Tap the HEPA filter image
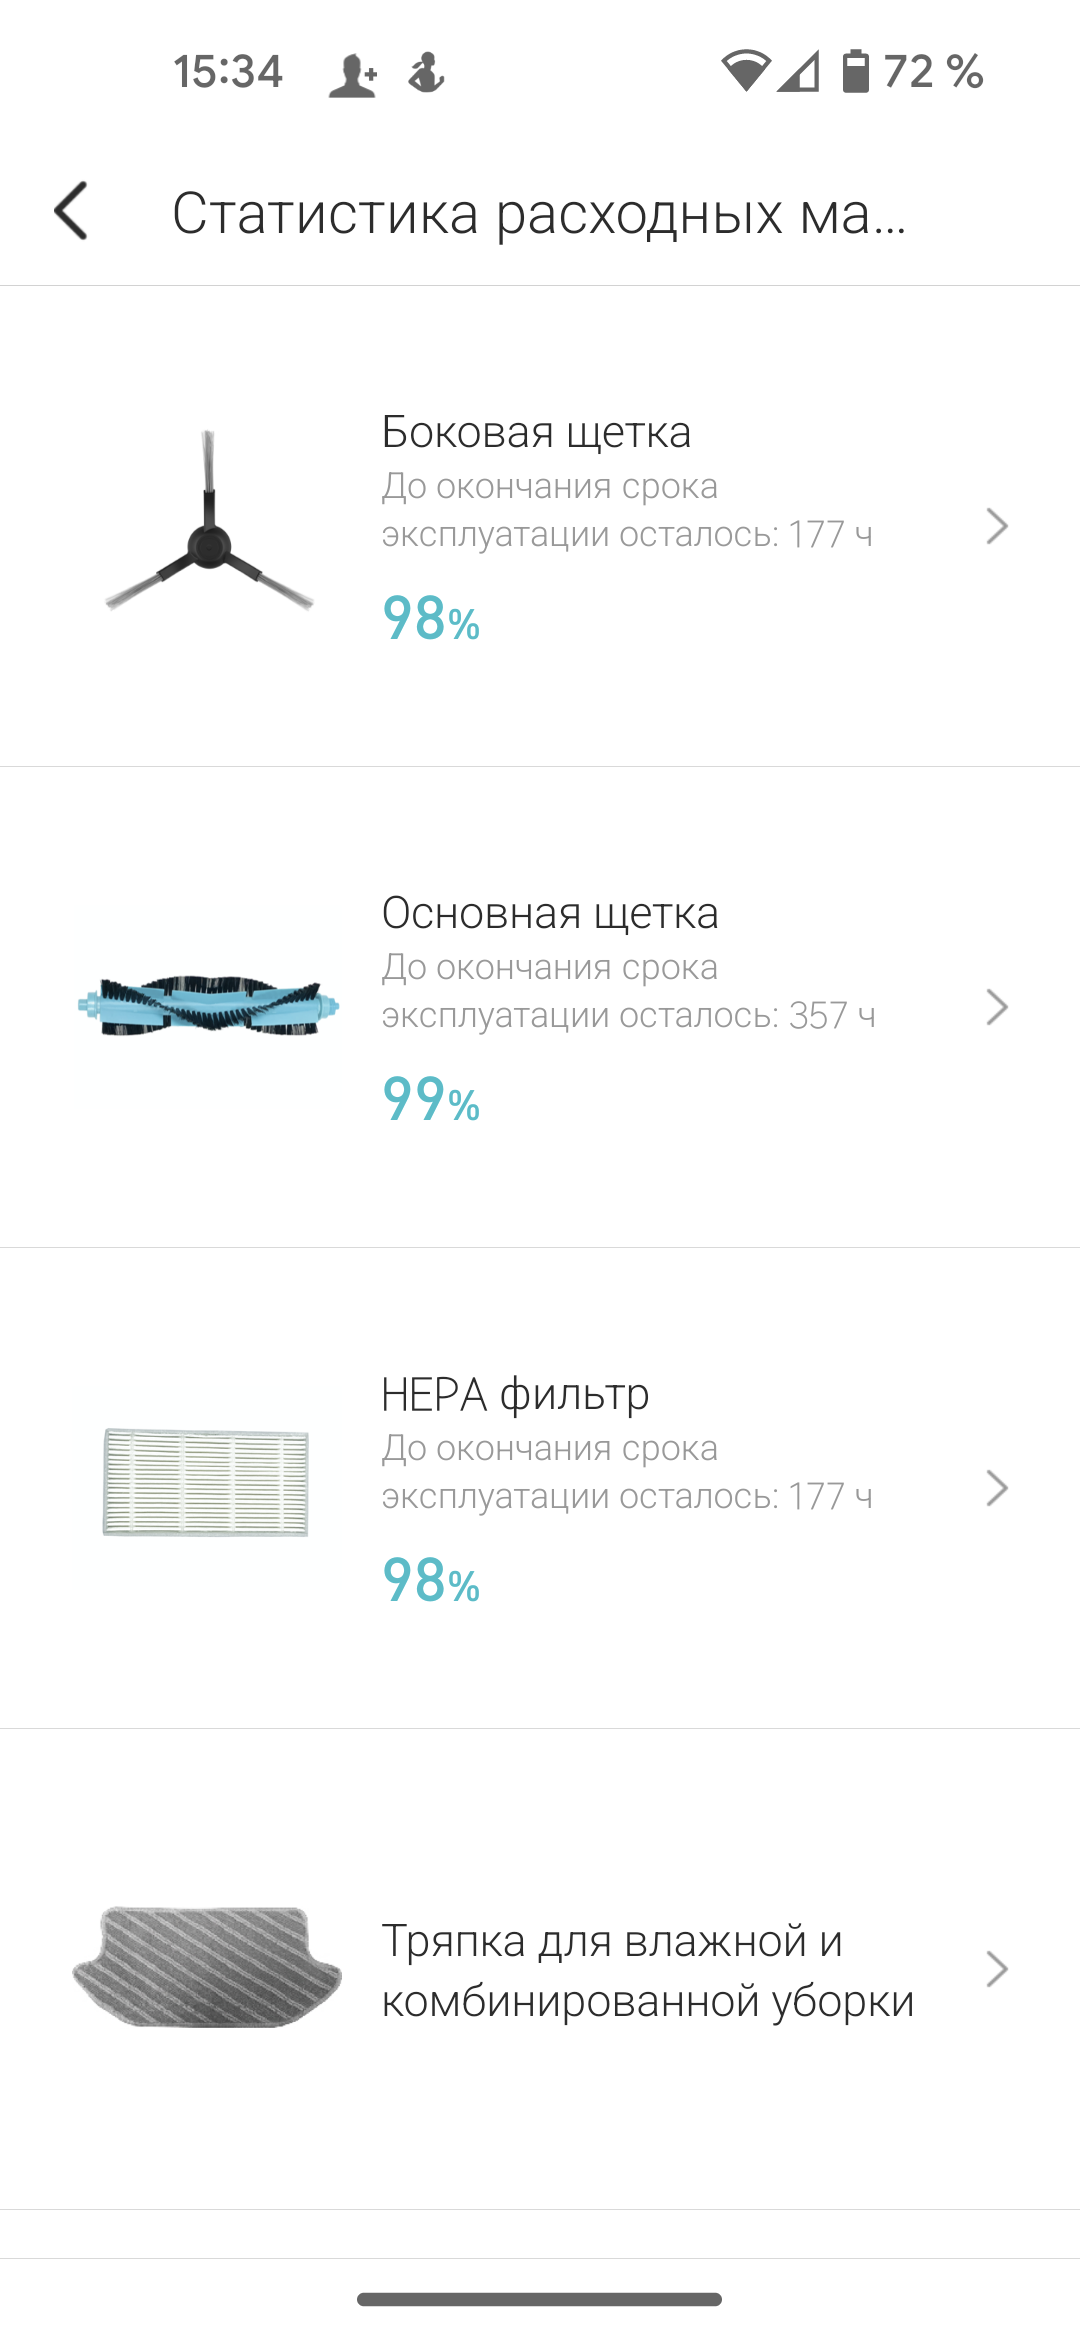The height and width of the screenshot is (2340, 1080). click(206, 1482)
